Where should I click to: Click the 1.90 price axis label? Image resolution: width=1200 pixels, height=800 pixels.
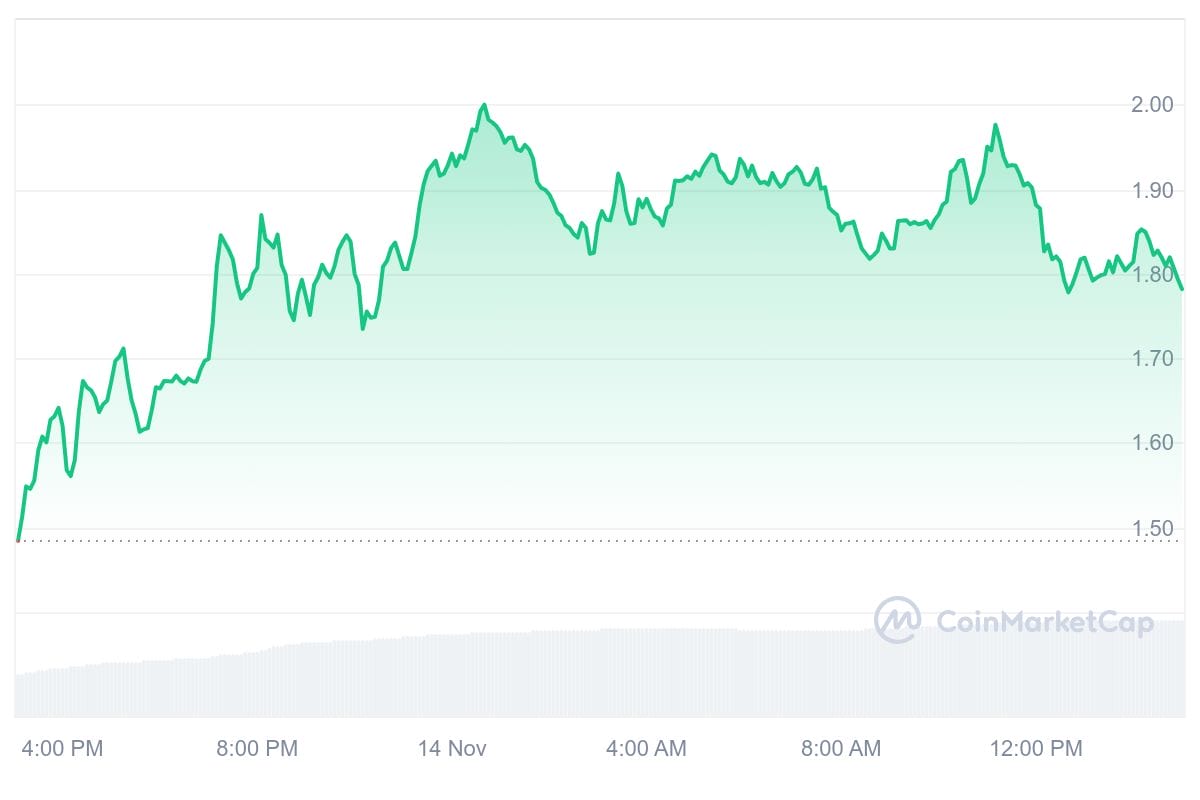tap(1151, 190)
